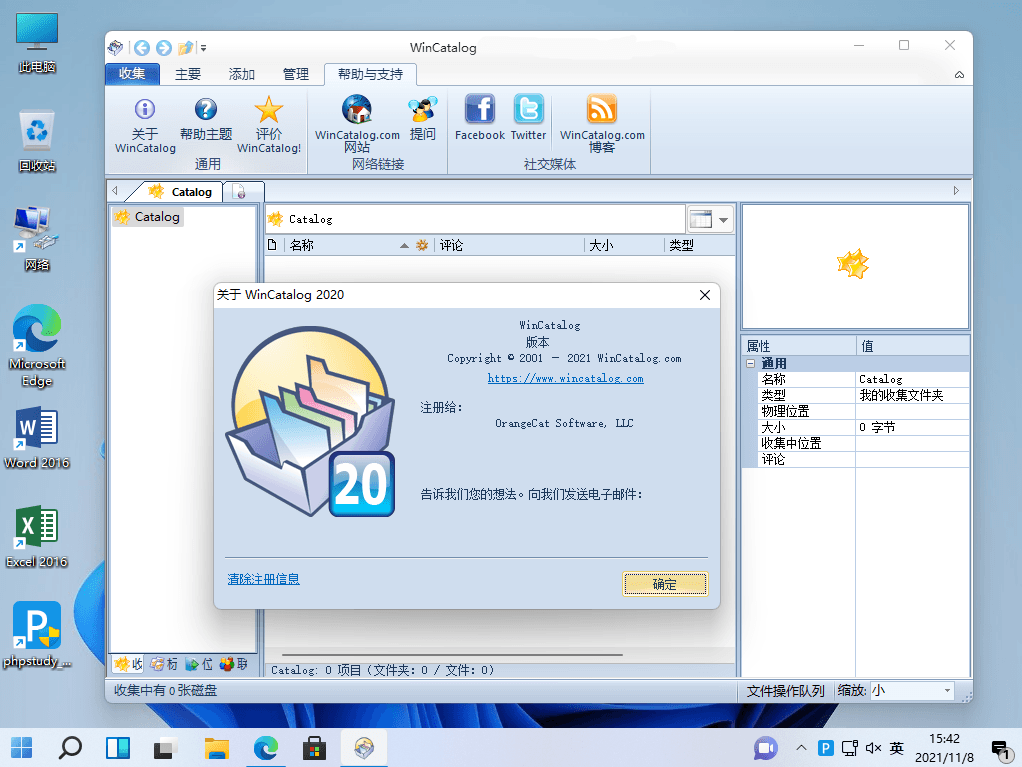
Task: Open the 收集 ribbon tab
Action: (x=132, y=74)
